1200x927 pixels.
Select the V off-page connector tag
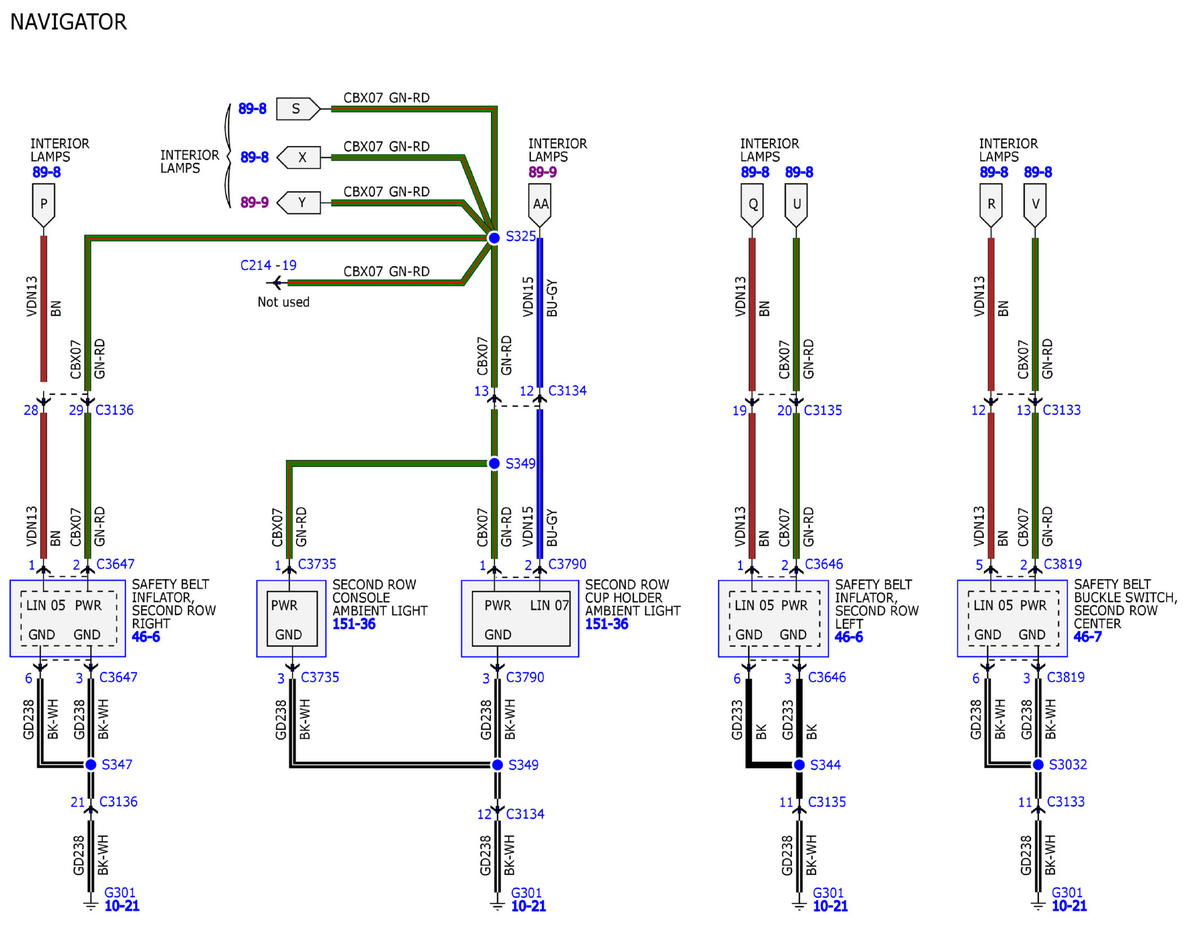click(x=1034, y=207)
